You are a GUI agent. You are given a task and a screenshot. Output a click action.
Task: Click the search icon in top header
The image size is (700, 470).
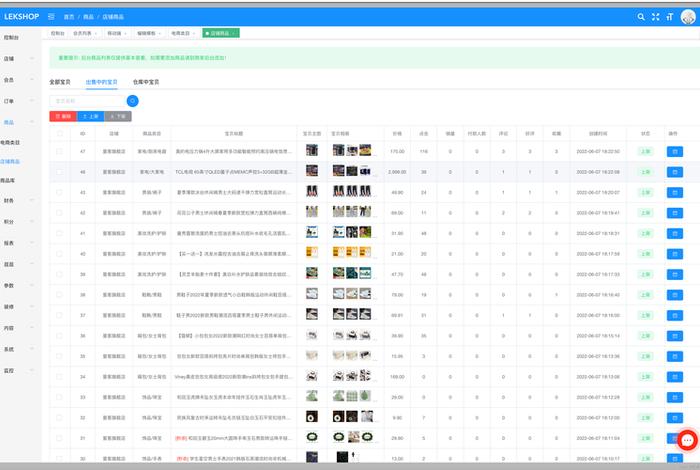click(642, 17)
